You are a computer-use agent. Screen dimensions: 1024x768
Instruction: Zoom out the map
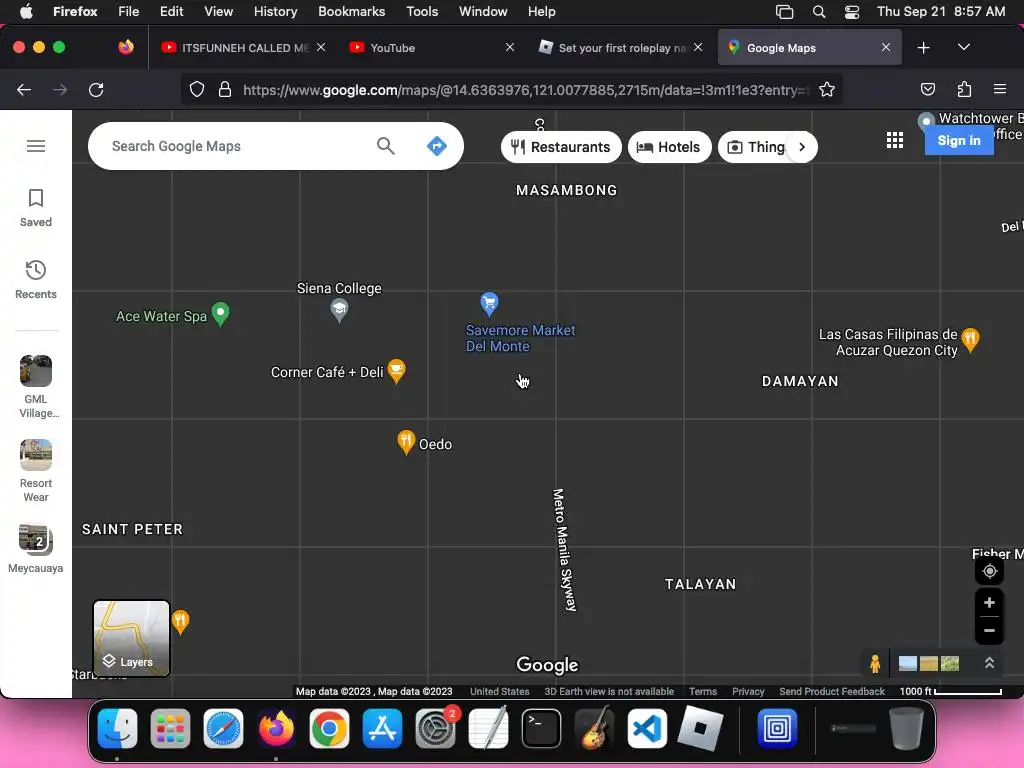pyautogui.click(x=989, y=631)
